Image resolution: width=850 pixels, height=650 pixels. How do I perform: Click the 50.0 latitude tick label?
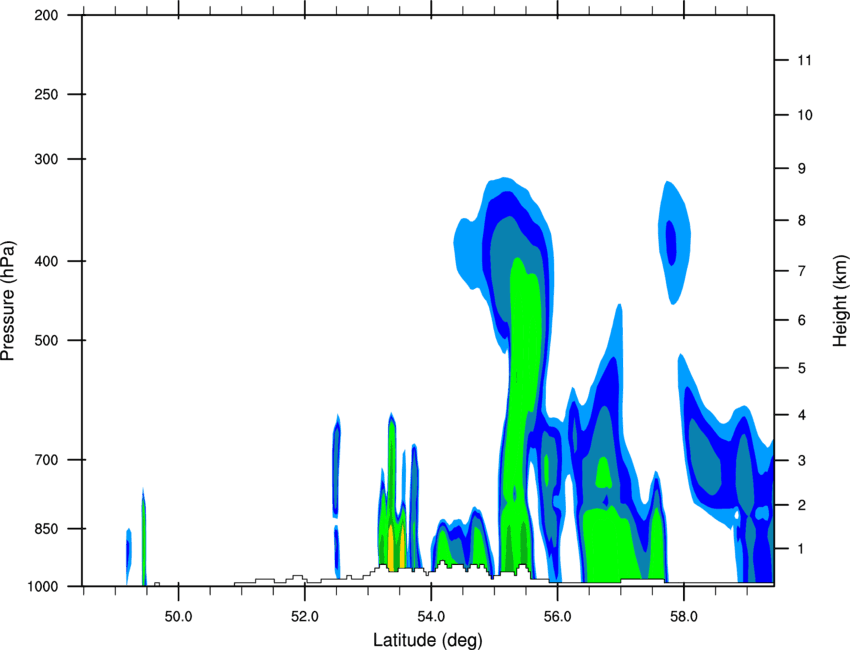178,617
